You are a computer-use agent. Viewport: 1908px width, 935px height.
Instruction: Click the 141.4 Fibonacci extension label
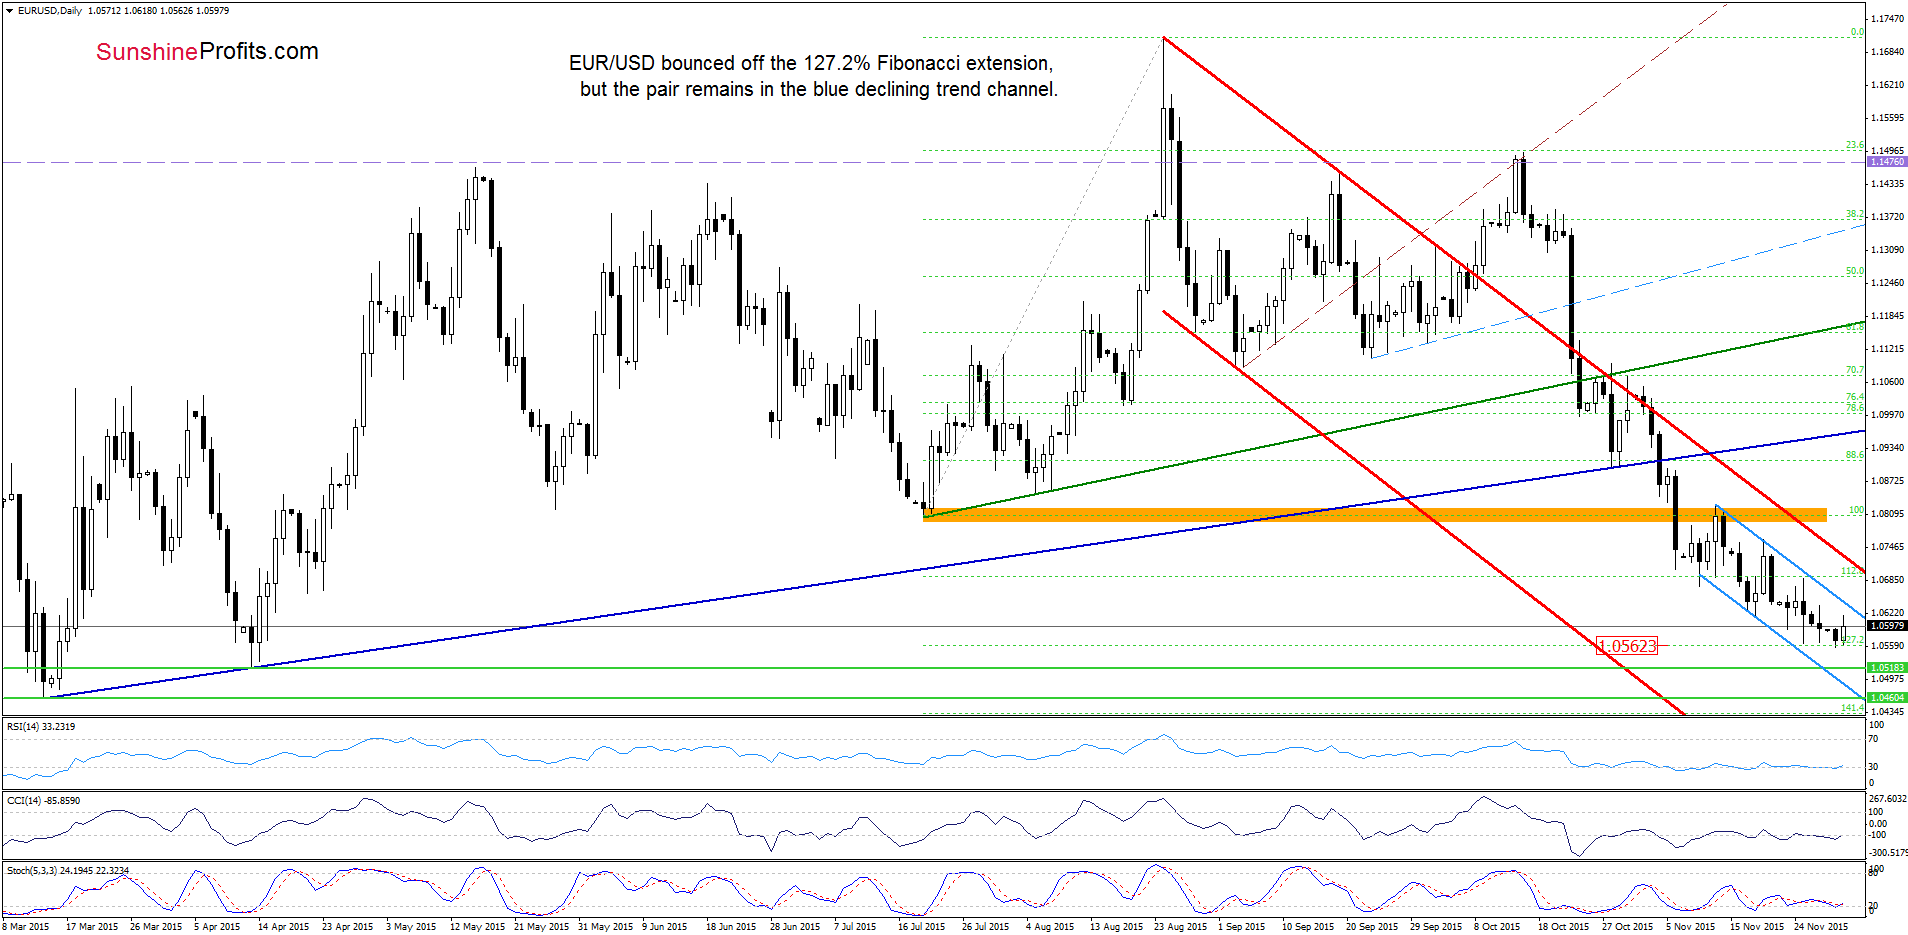(1853, 708)
